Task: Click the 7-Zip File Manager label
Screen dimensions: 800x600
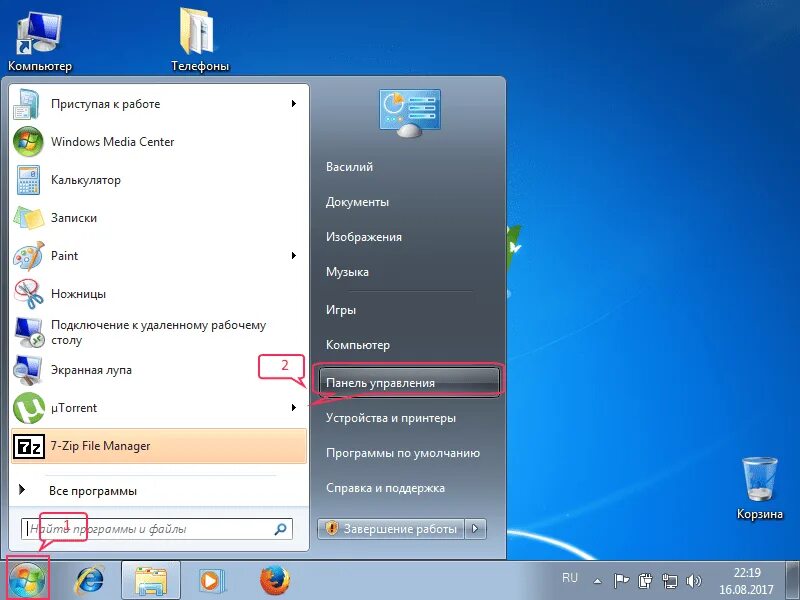Action: pos(101,446)
